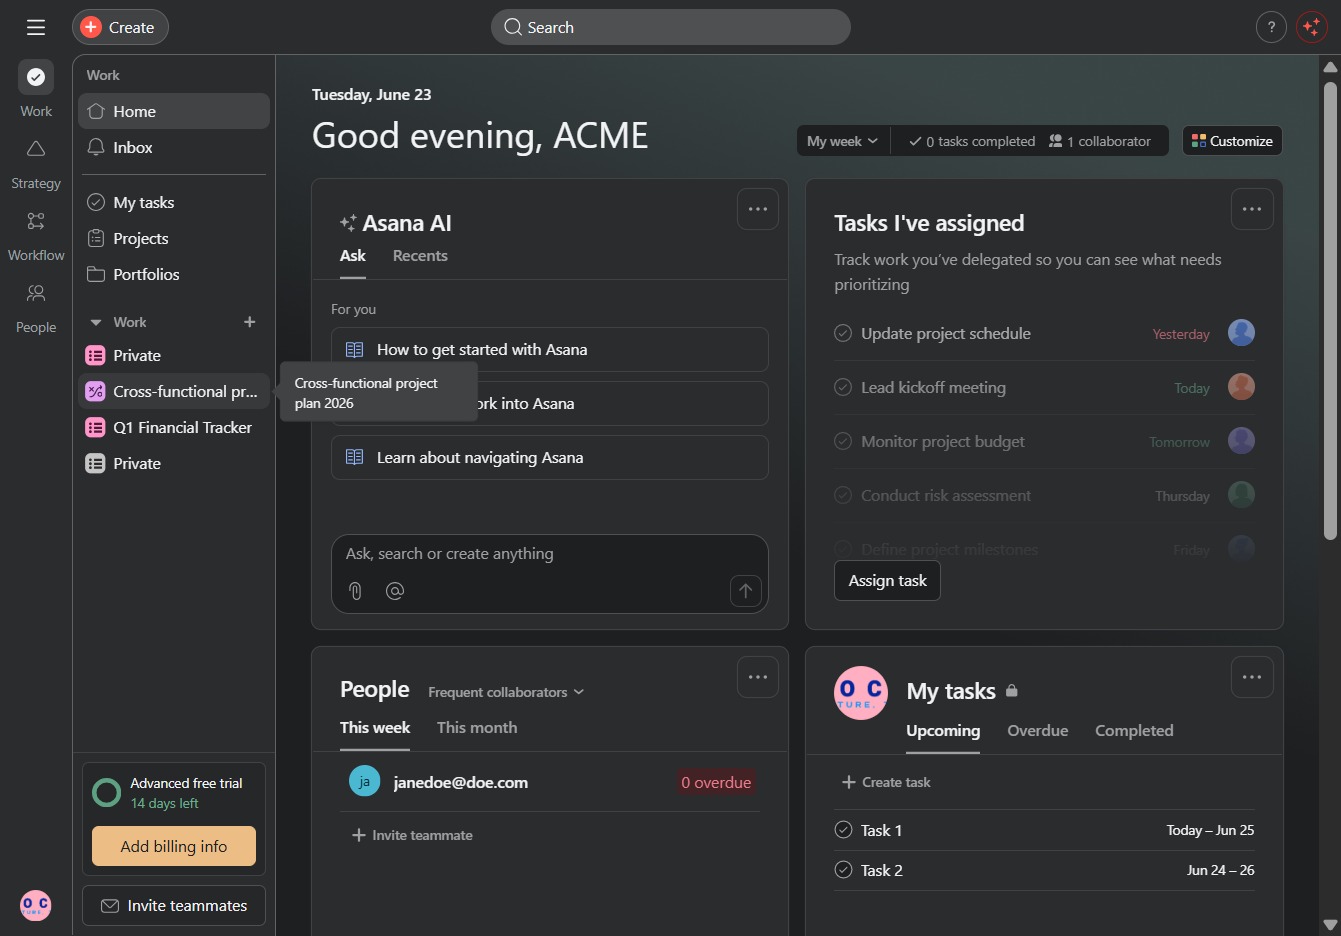Click the vertical page scrollbar thumb
This screenshot has width=1341, height=936.
[x=1330, y=310]
